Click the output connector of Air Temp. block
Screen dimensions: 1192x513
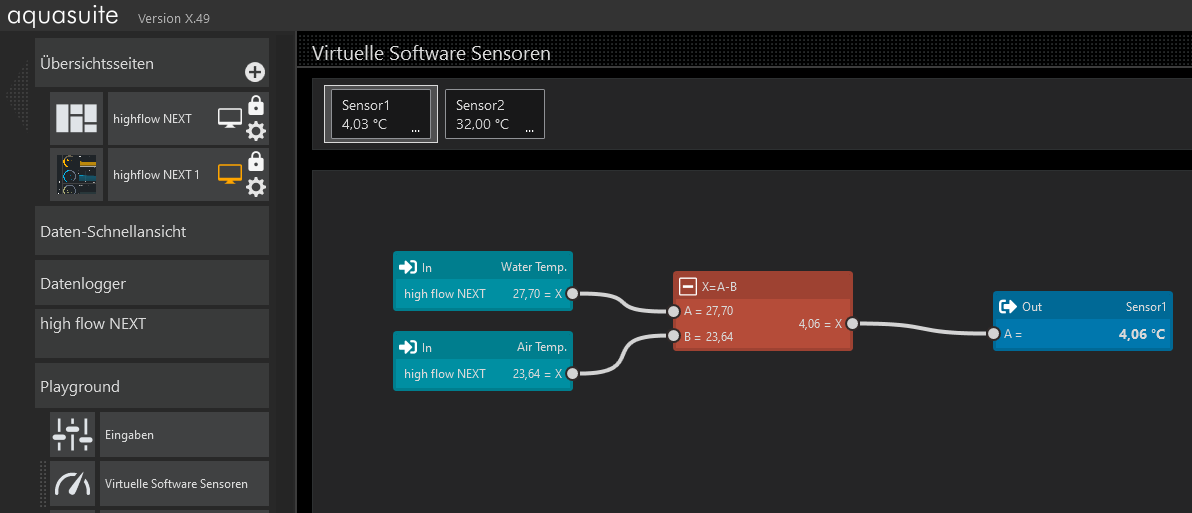572,374
